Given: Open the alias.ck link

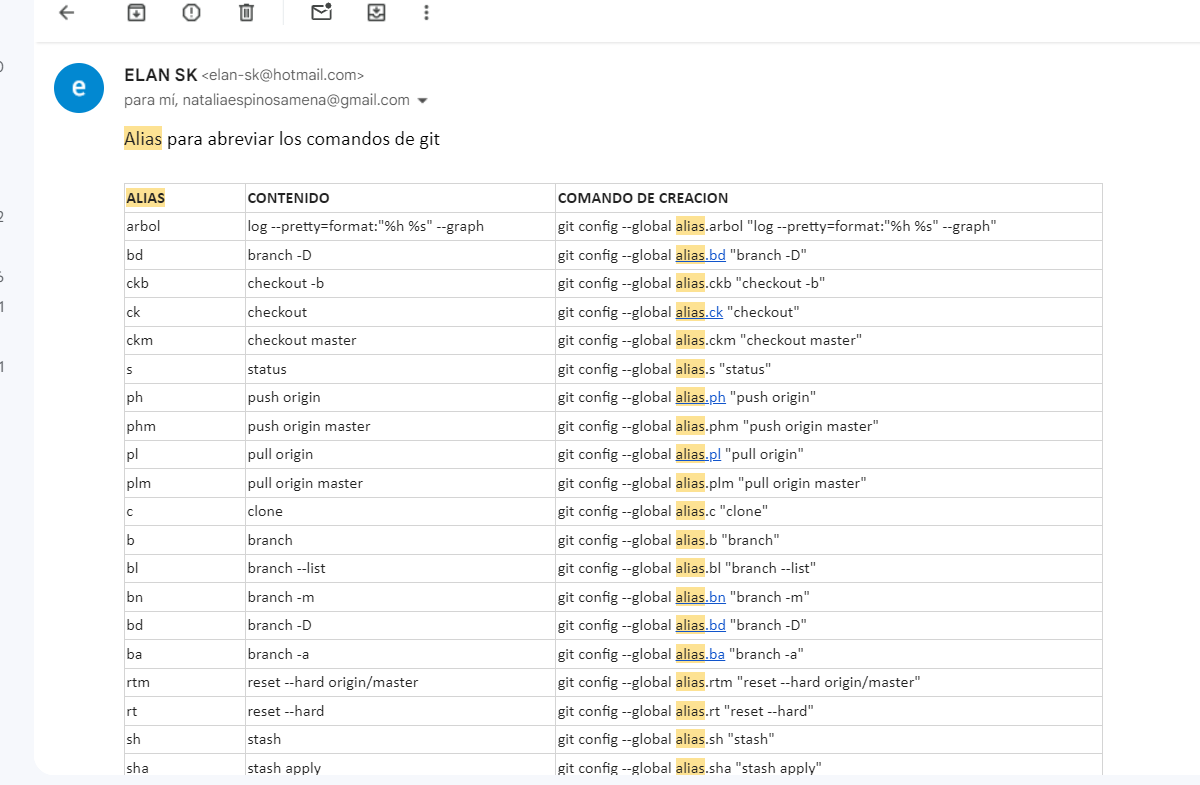Looking at the screenshot, I should [700, 312].
